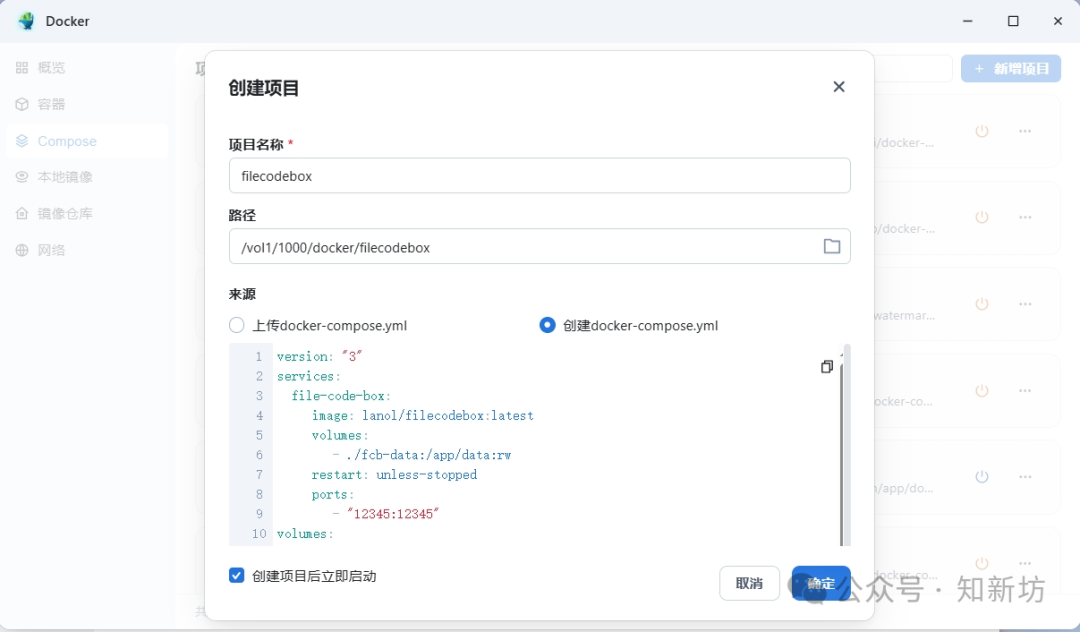Open more options for the first project row
Screen dimensions: 1080x632
(1025, 131)
